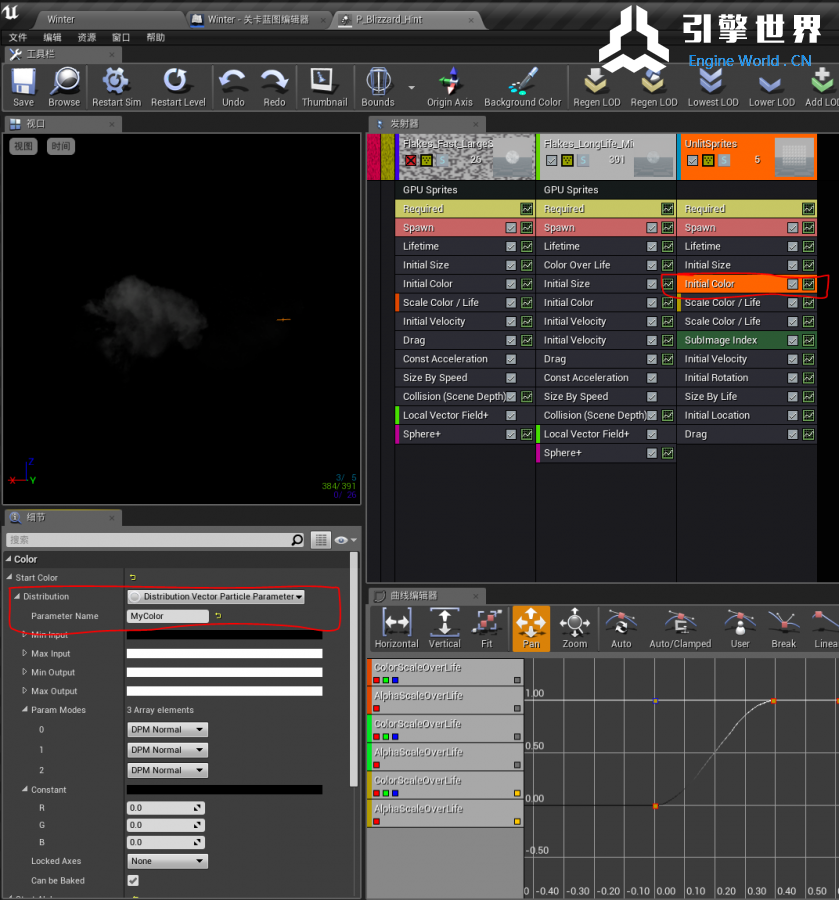
Task: Toggle the UnlitSprites Initial Color module checkbox
Action: pos(793,284)
